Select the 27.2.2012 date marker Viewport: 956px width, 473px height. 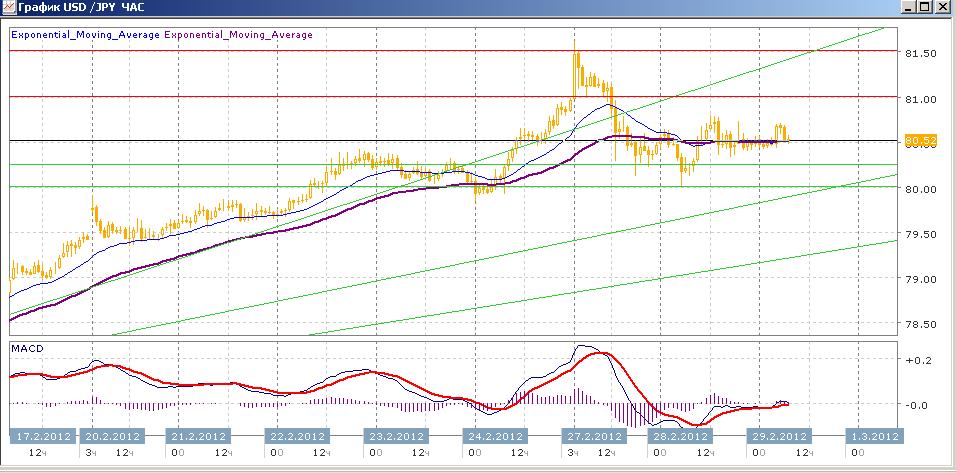594,436
